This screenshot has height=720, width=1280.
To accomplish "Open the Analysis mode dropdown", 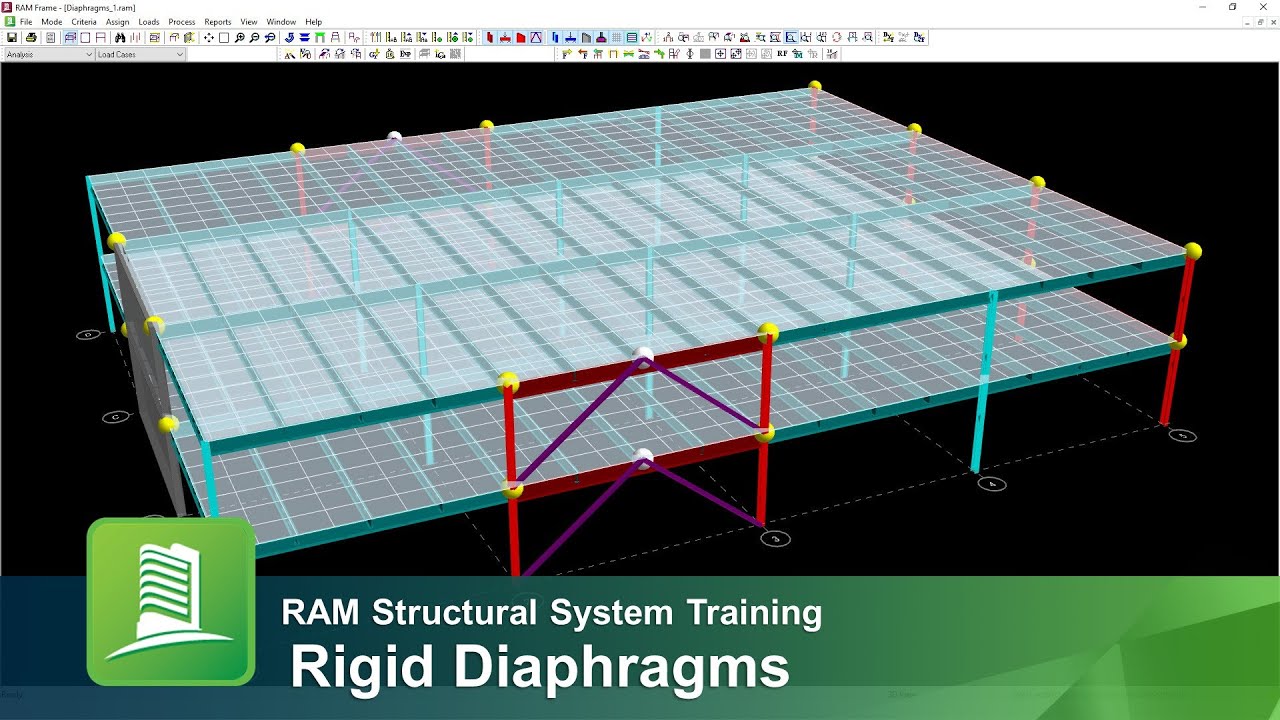I will click(48, 54).
